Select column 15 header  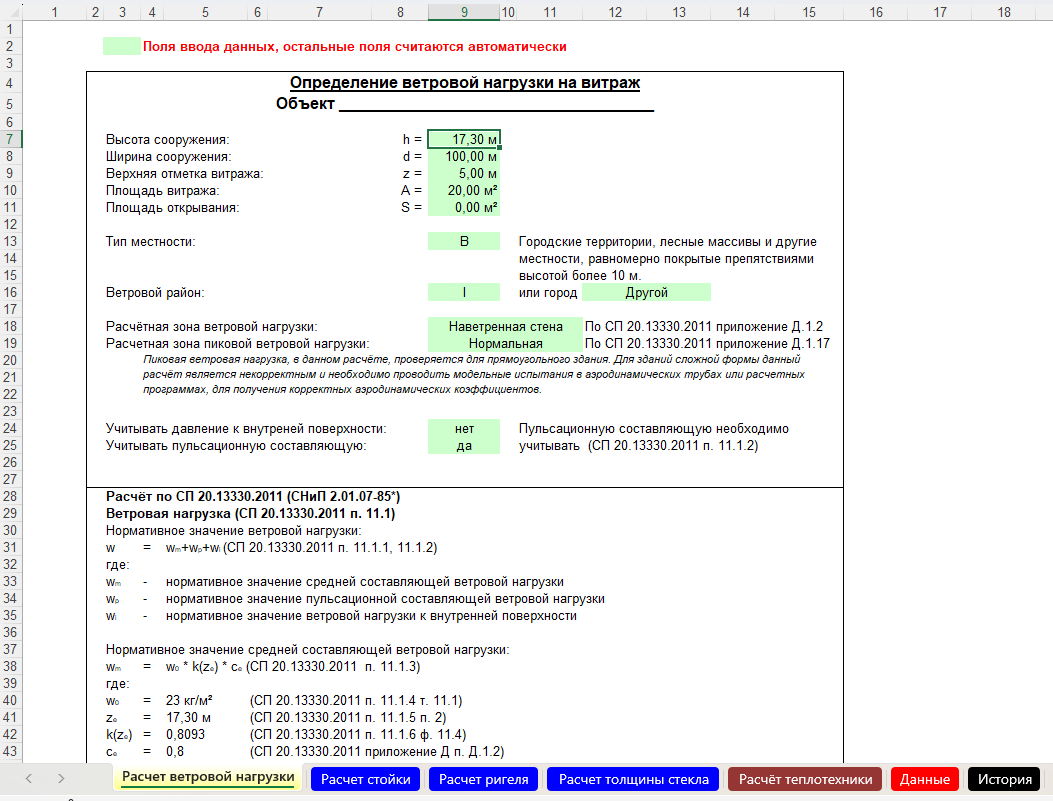[809, 12]
